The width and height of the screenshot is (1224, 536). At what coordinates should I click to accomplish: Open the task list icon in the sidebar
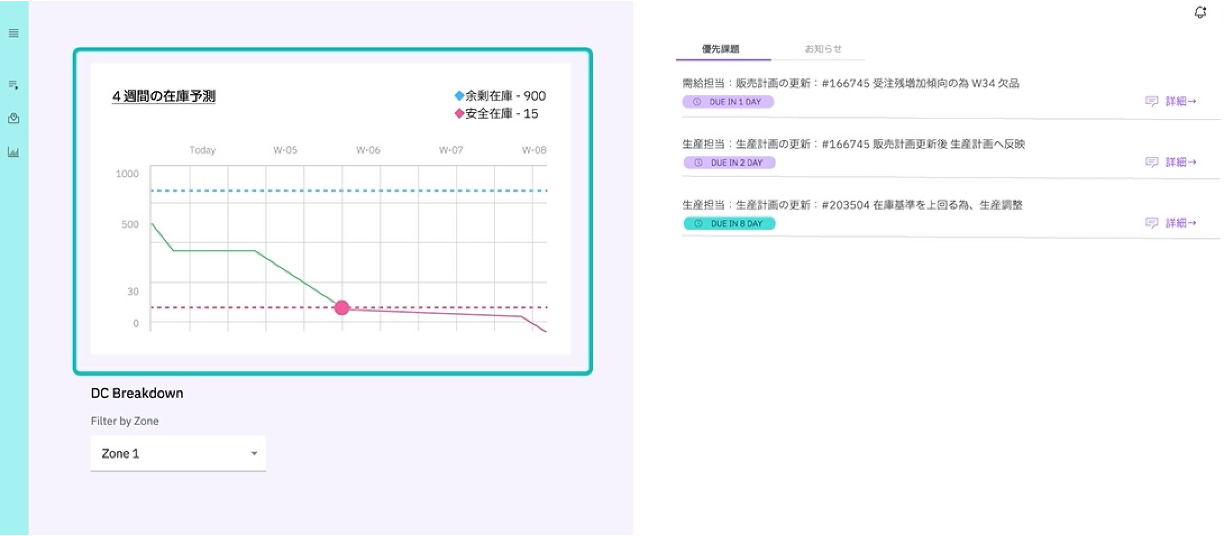13,86
